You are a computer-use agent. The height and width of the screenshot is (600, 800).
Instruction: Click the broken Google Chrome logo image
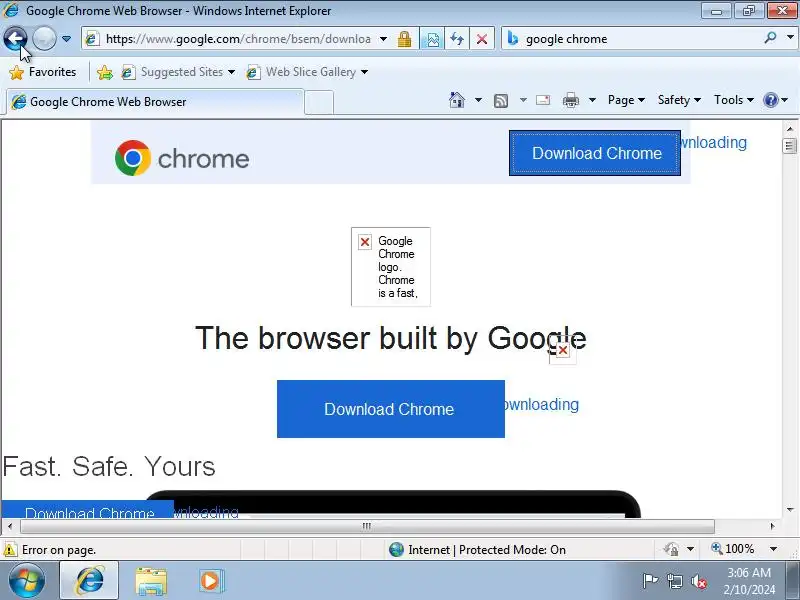391,267
